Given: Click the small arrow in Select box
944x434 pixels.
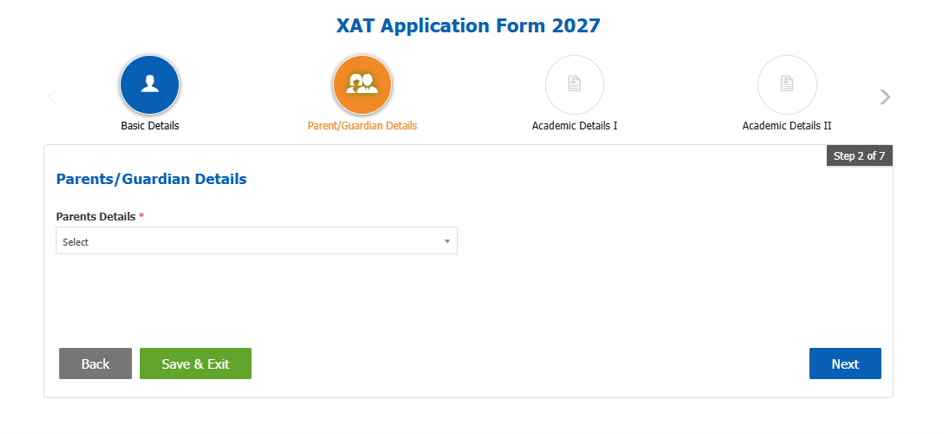Looking at the screenshot, I should pos(447,241).
